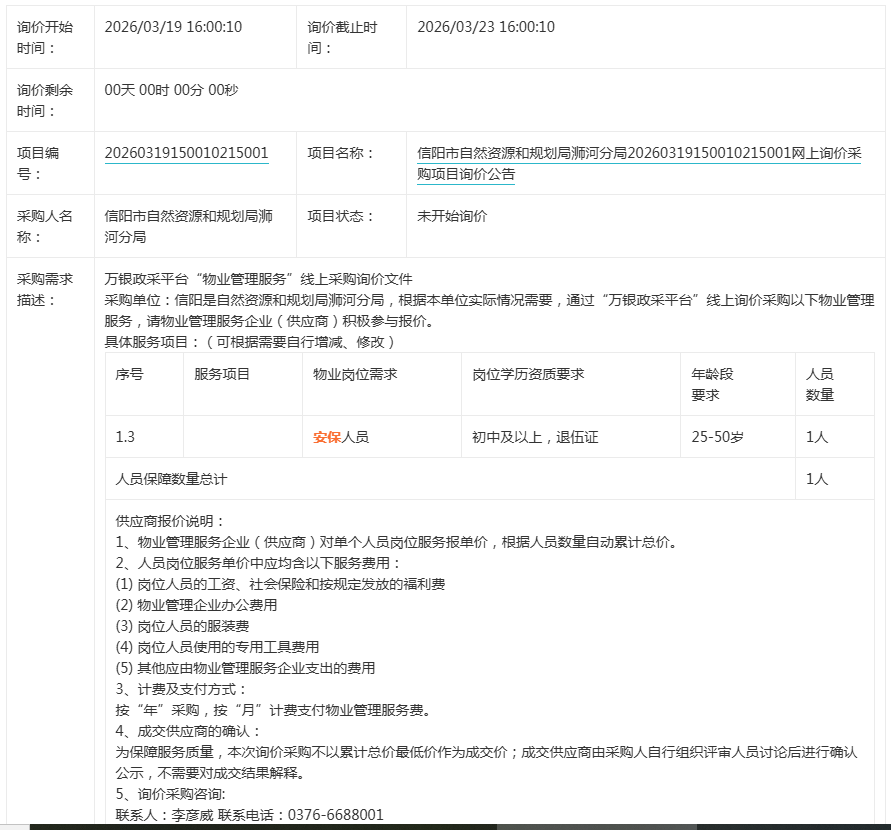
Task: Open project number link 20260319150010215001
Action: pyautogui.click(x=186, y=153)
